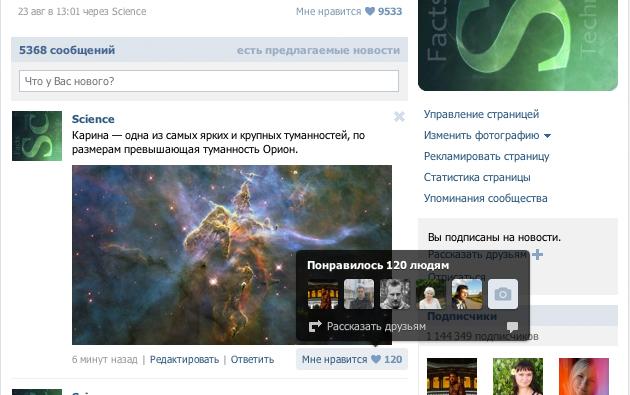This screenshot has height=395, width=630.
Task: Click the plus icon next to Рассказать друзьям
Action: point(538,254)
